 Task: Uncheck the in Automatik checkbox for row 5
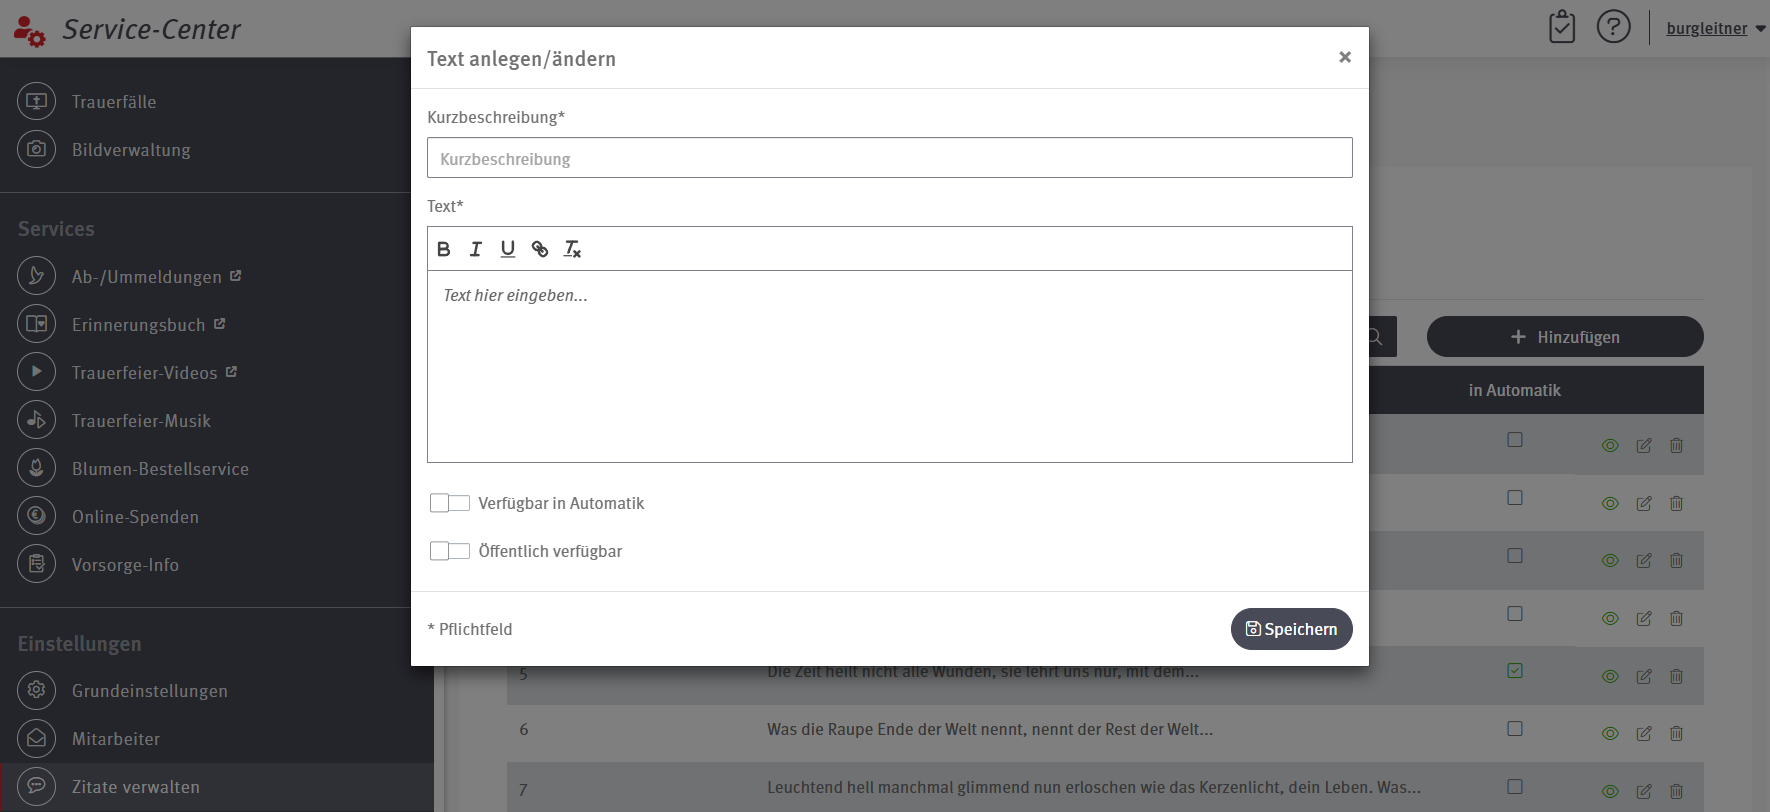[x=1515, y=671]
